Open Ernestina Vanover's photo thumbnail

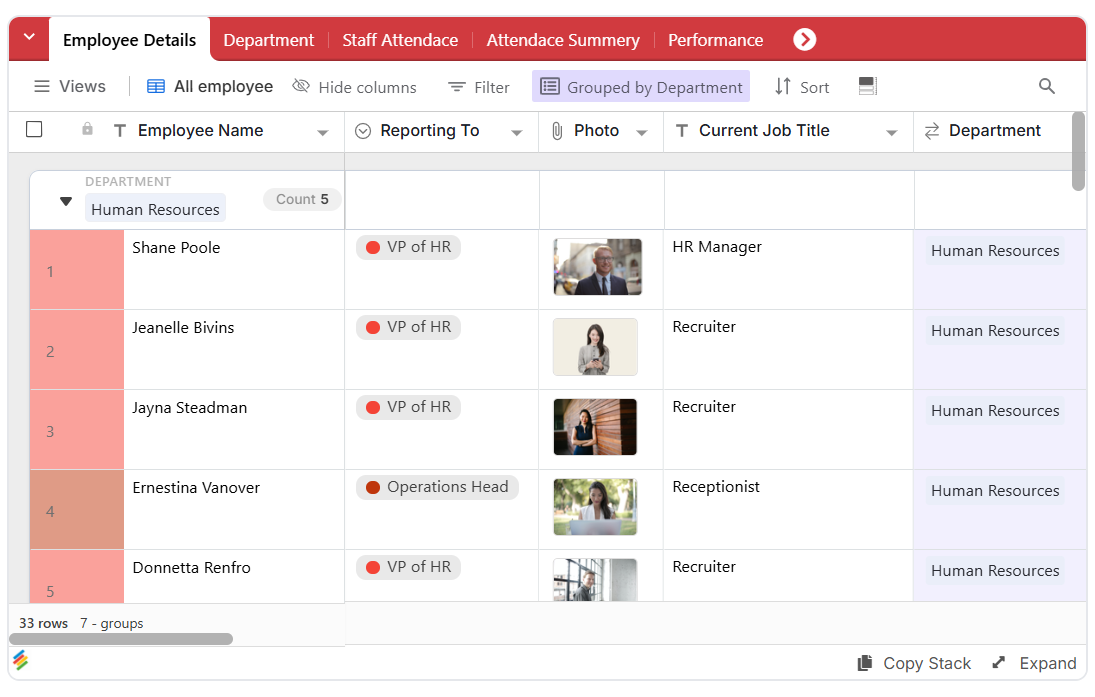[x=595, y=507]
